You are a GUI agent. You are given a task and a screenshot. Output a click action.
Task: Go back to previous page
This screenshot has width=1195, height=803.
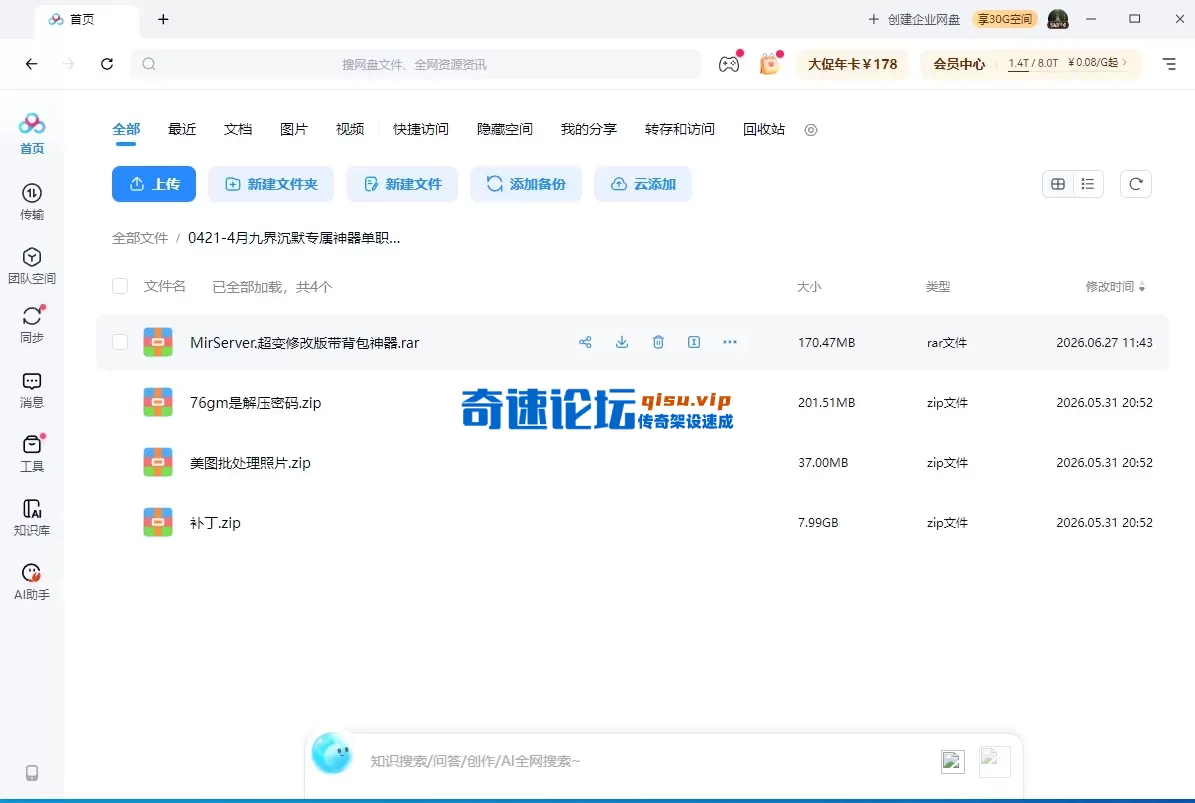[x=31, y=64]
